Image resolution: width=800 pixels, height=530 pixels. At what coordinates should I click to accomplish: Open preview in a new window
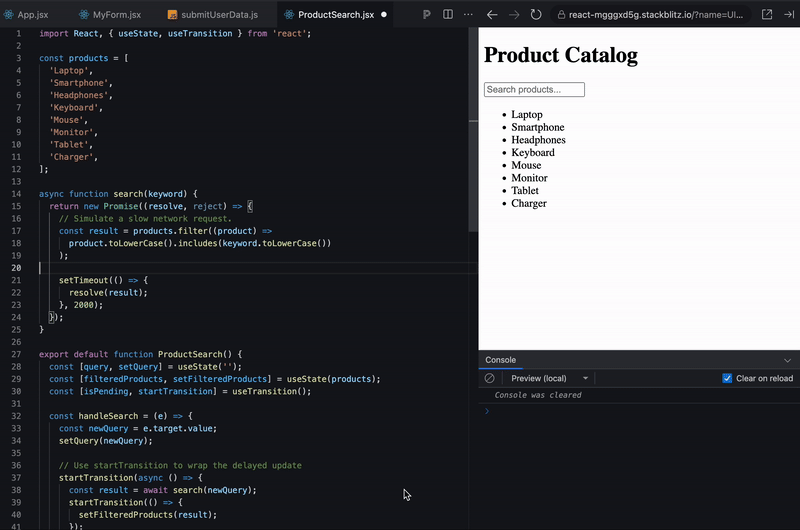767,14
